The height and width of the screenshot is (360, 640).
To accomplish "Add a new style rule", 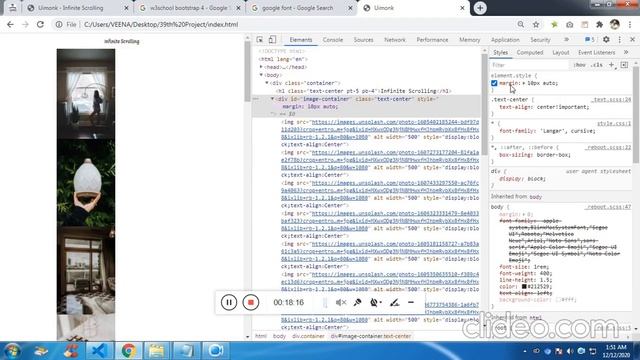I will [611, 64].
